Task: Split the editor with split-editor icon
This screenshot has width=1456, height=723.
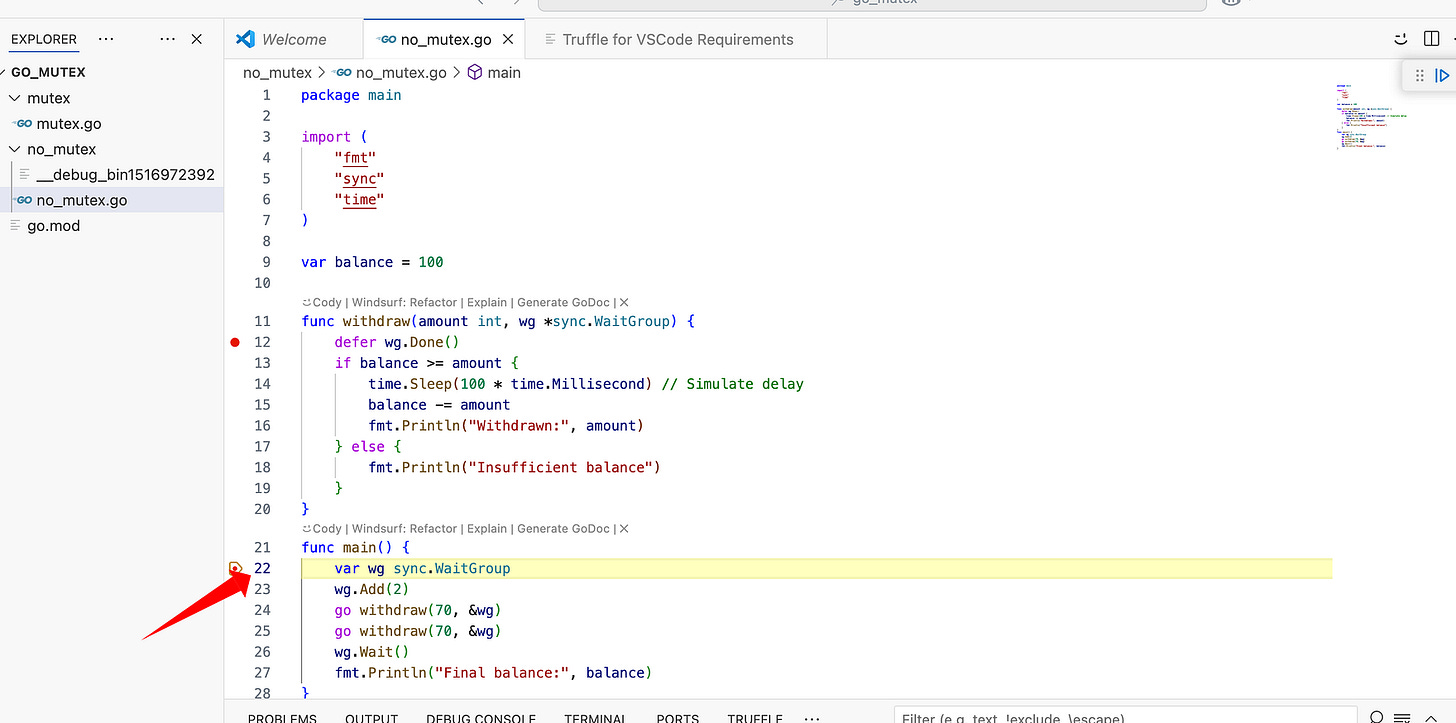Action: tap(1432, 39)
